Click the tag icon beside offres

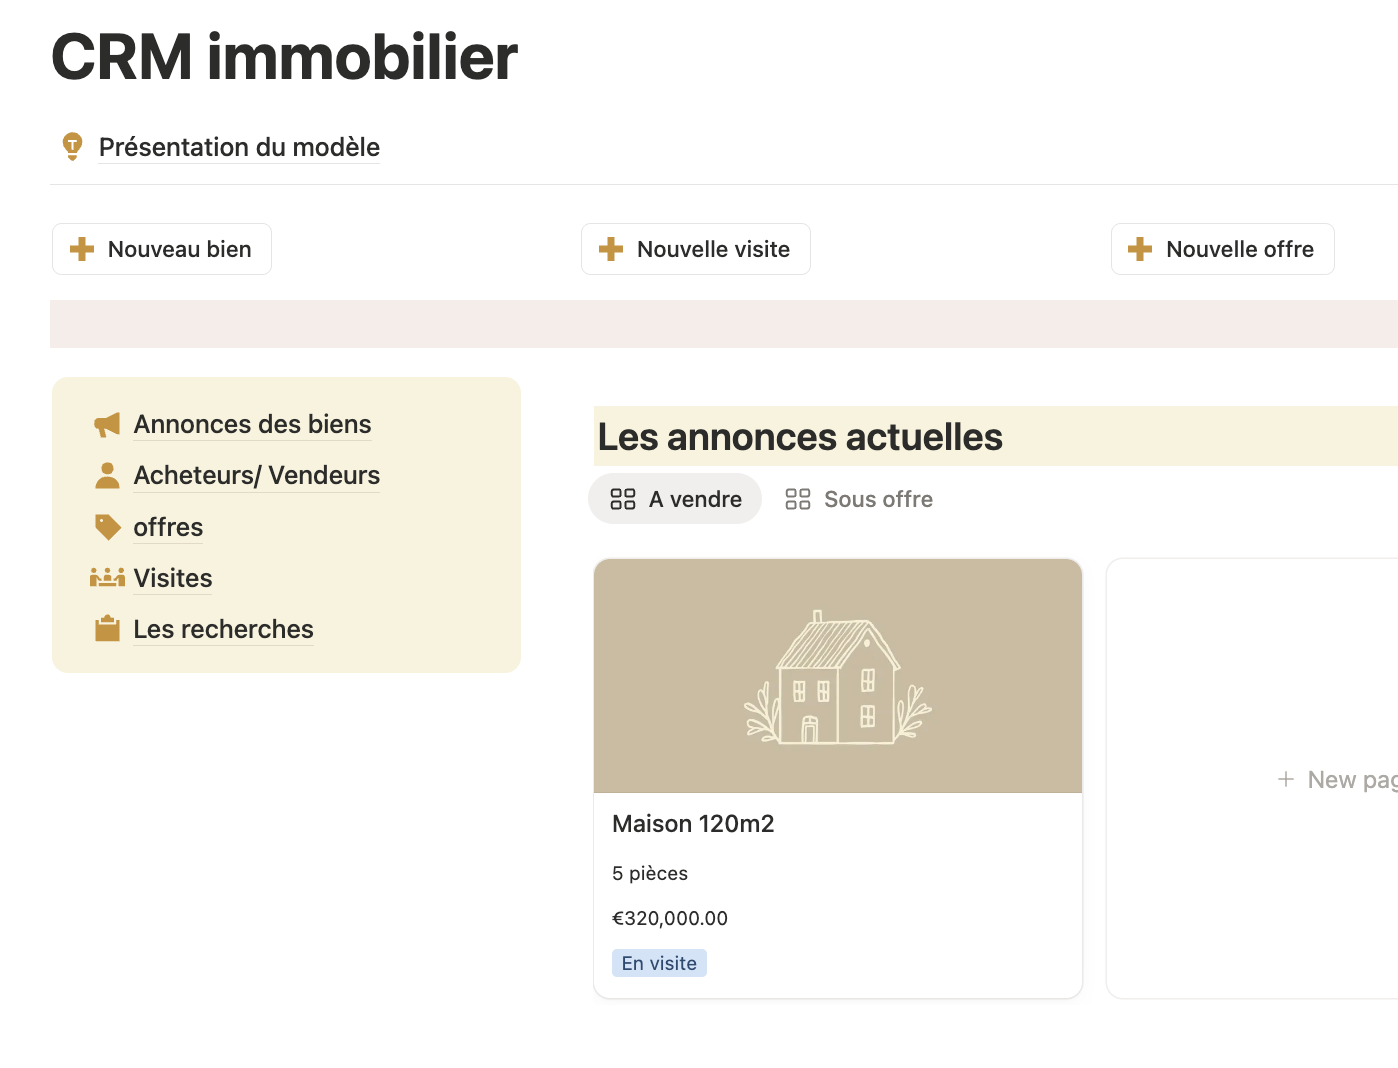[107, 527]
